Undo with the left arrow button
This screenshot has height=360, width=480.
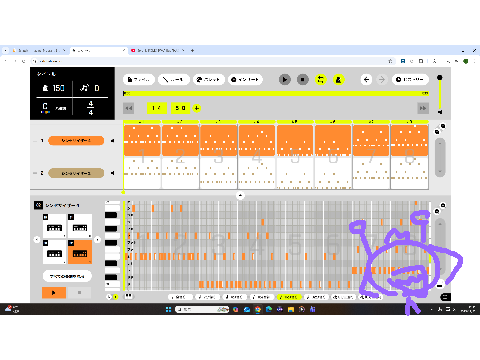pyautogui.click(x=366, y=80)
